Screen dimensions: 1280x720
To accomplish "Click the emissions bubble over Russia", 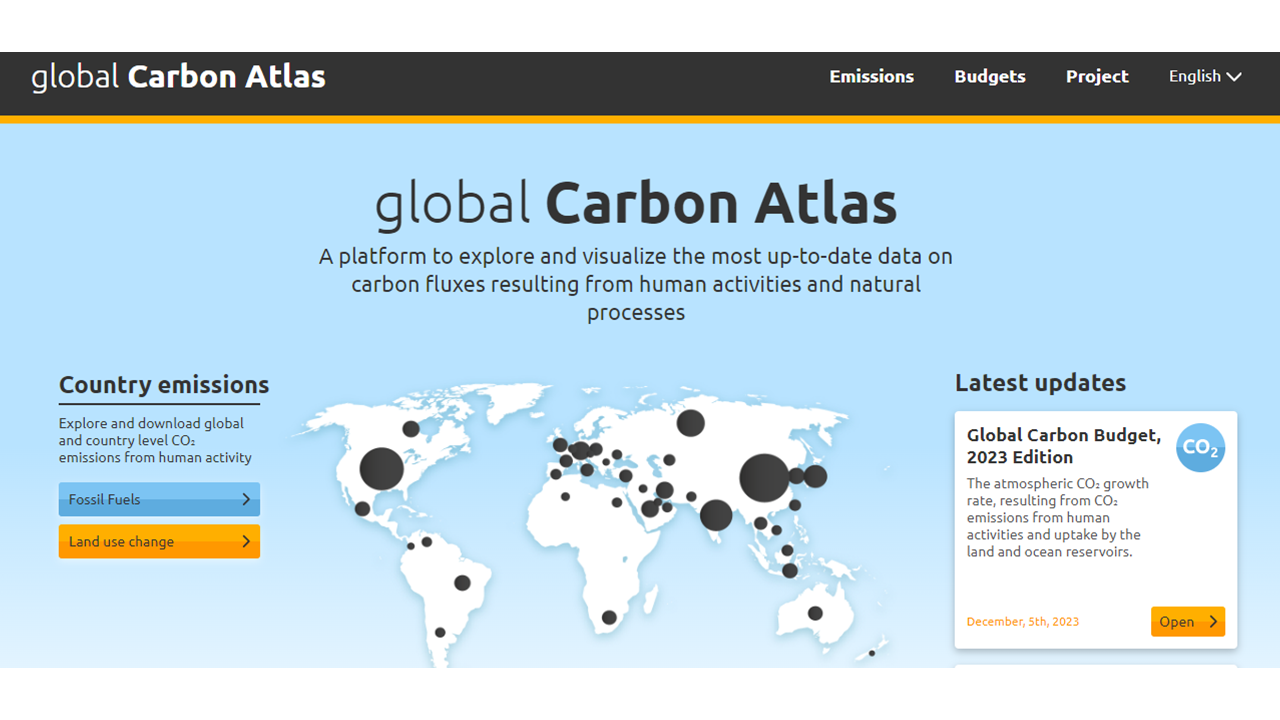I will coord(690,423).
